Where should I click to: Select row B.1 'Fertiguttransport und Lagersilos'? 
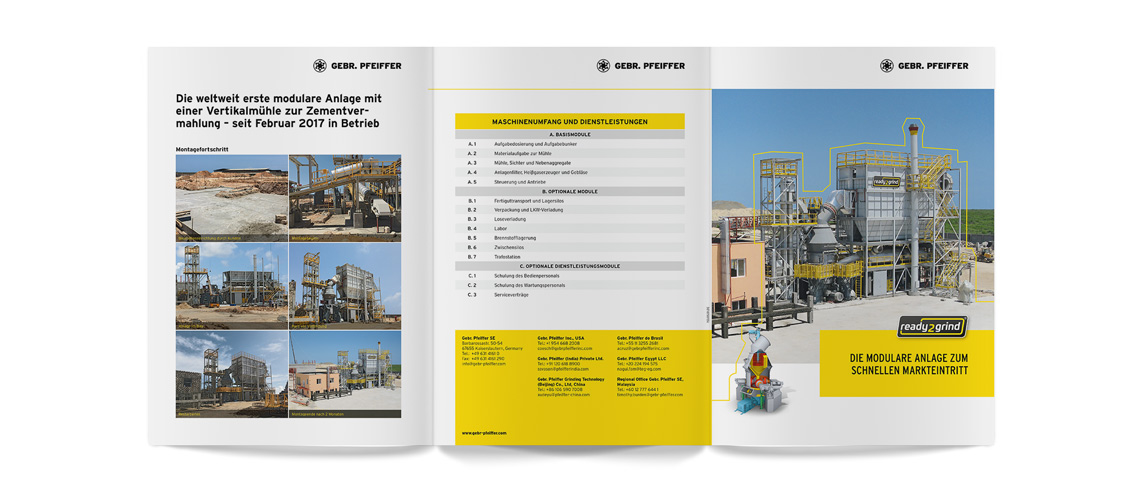570,201
